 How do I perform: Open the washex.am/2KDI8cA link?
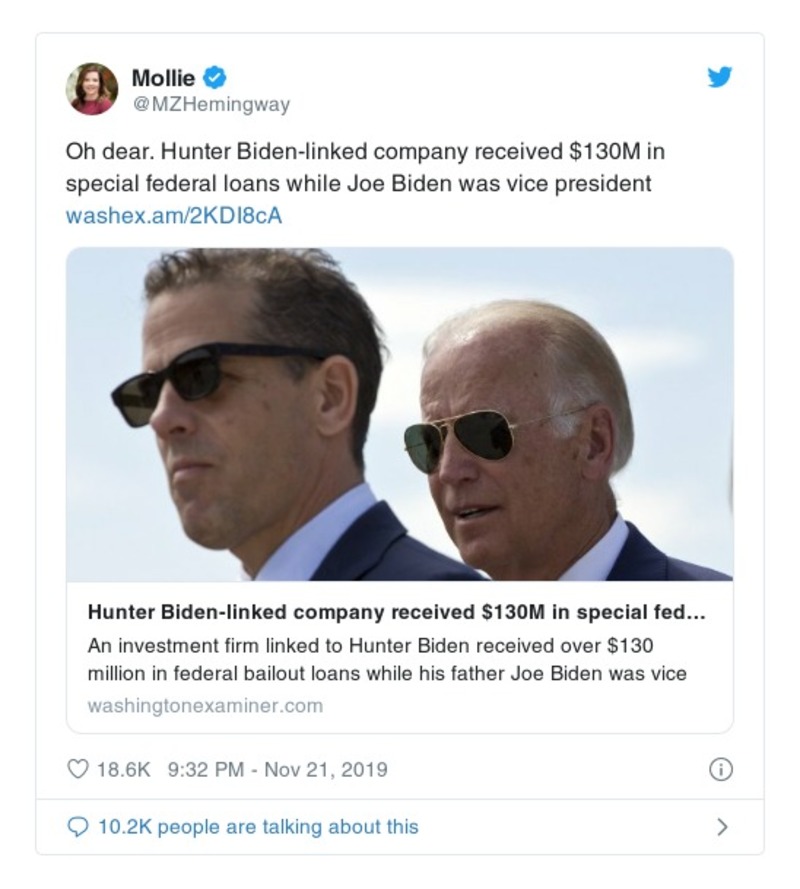pyautogui.click(x=174, y=215)
